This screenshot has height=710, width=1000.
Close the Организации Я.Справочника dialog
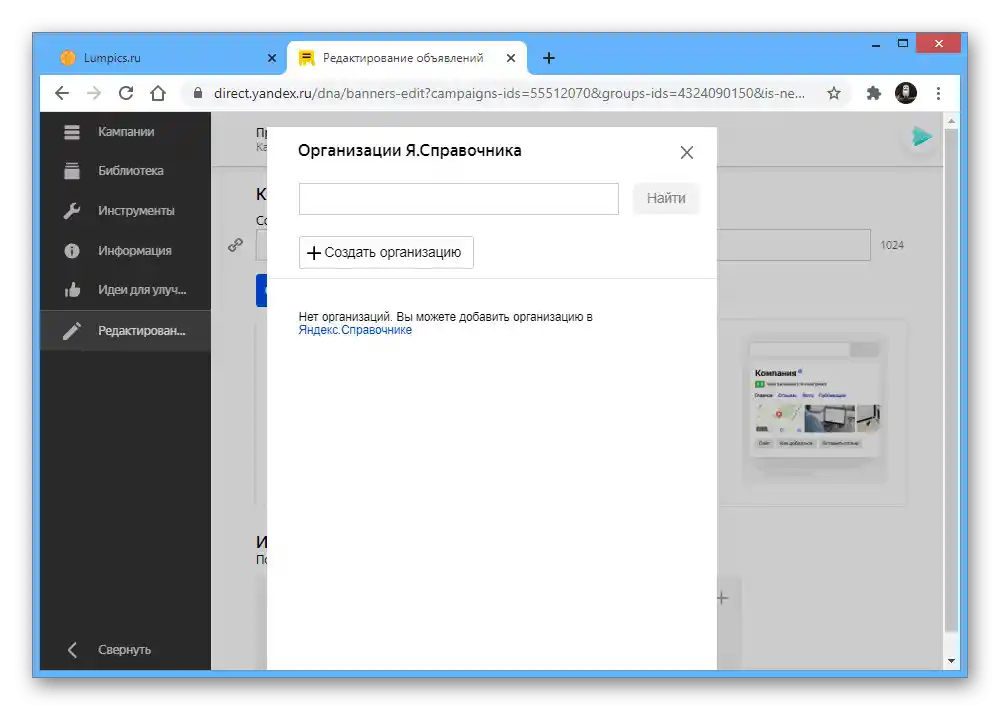(x=686, y=152)
